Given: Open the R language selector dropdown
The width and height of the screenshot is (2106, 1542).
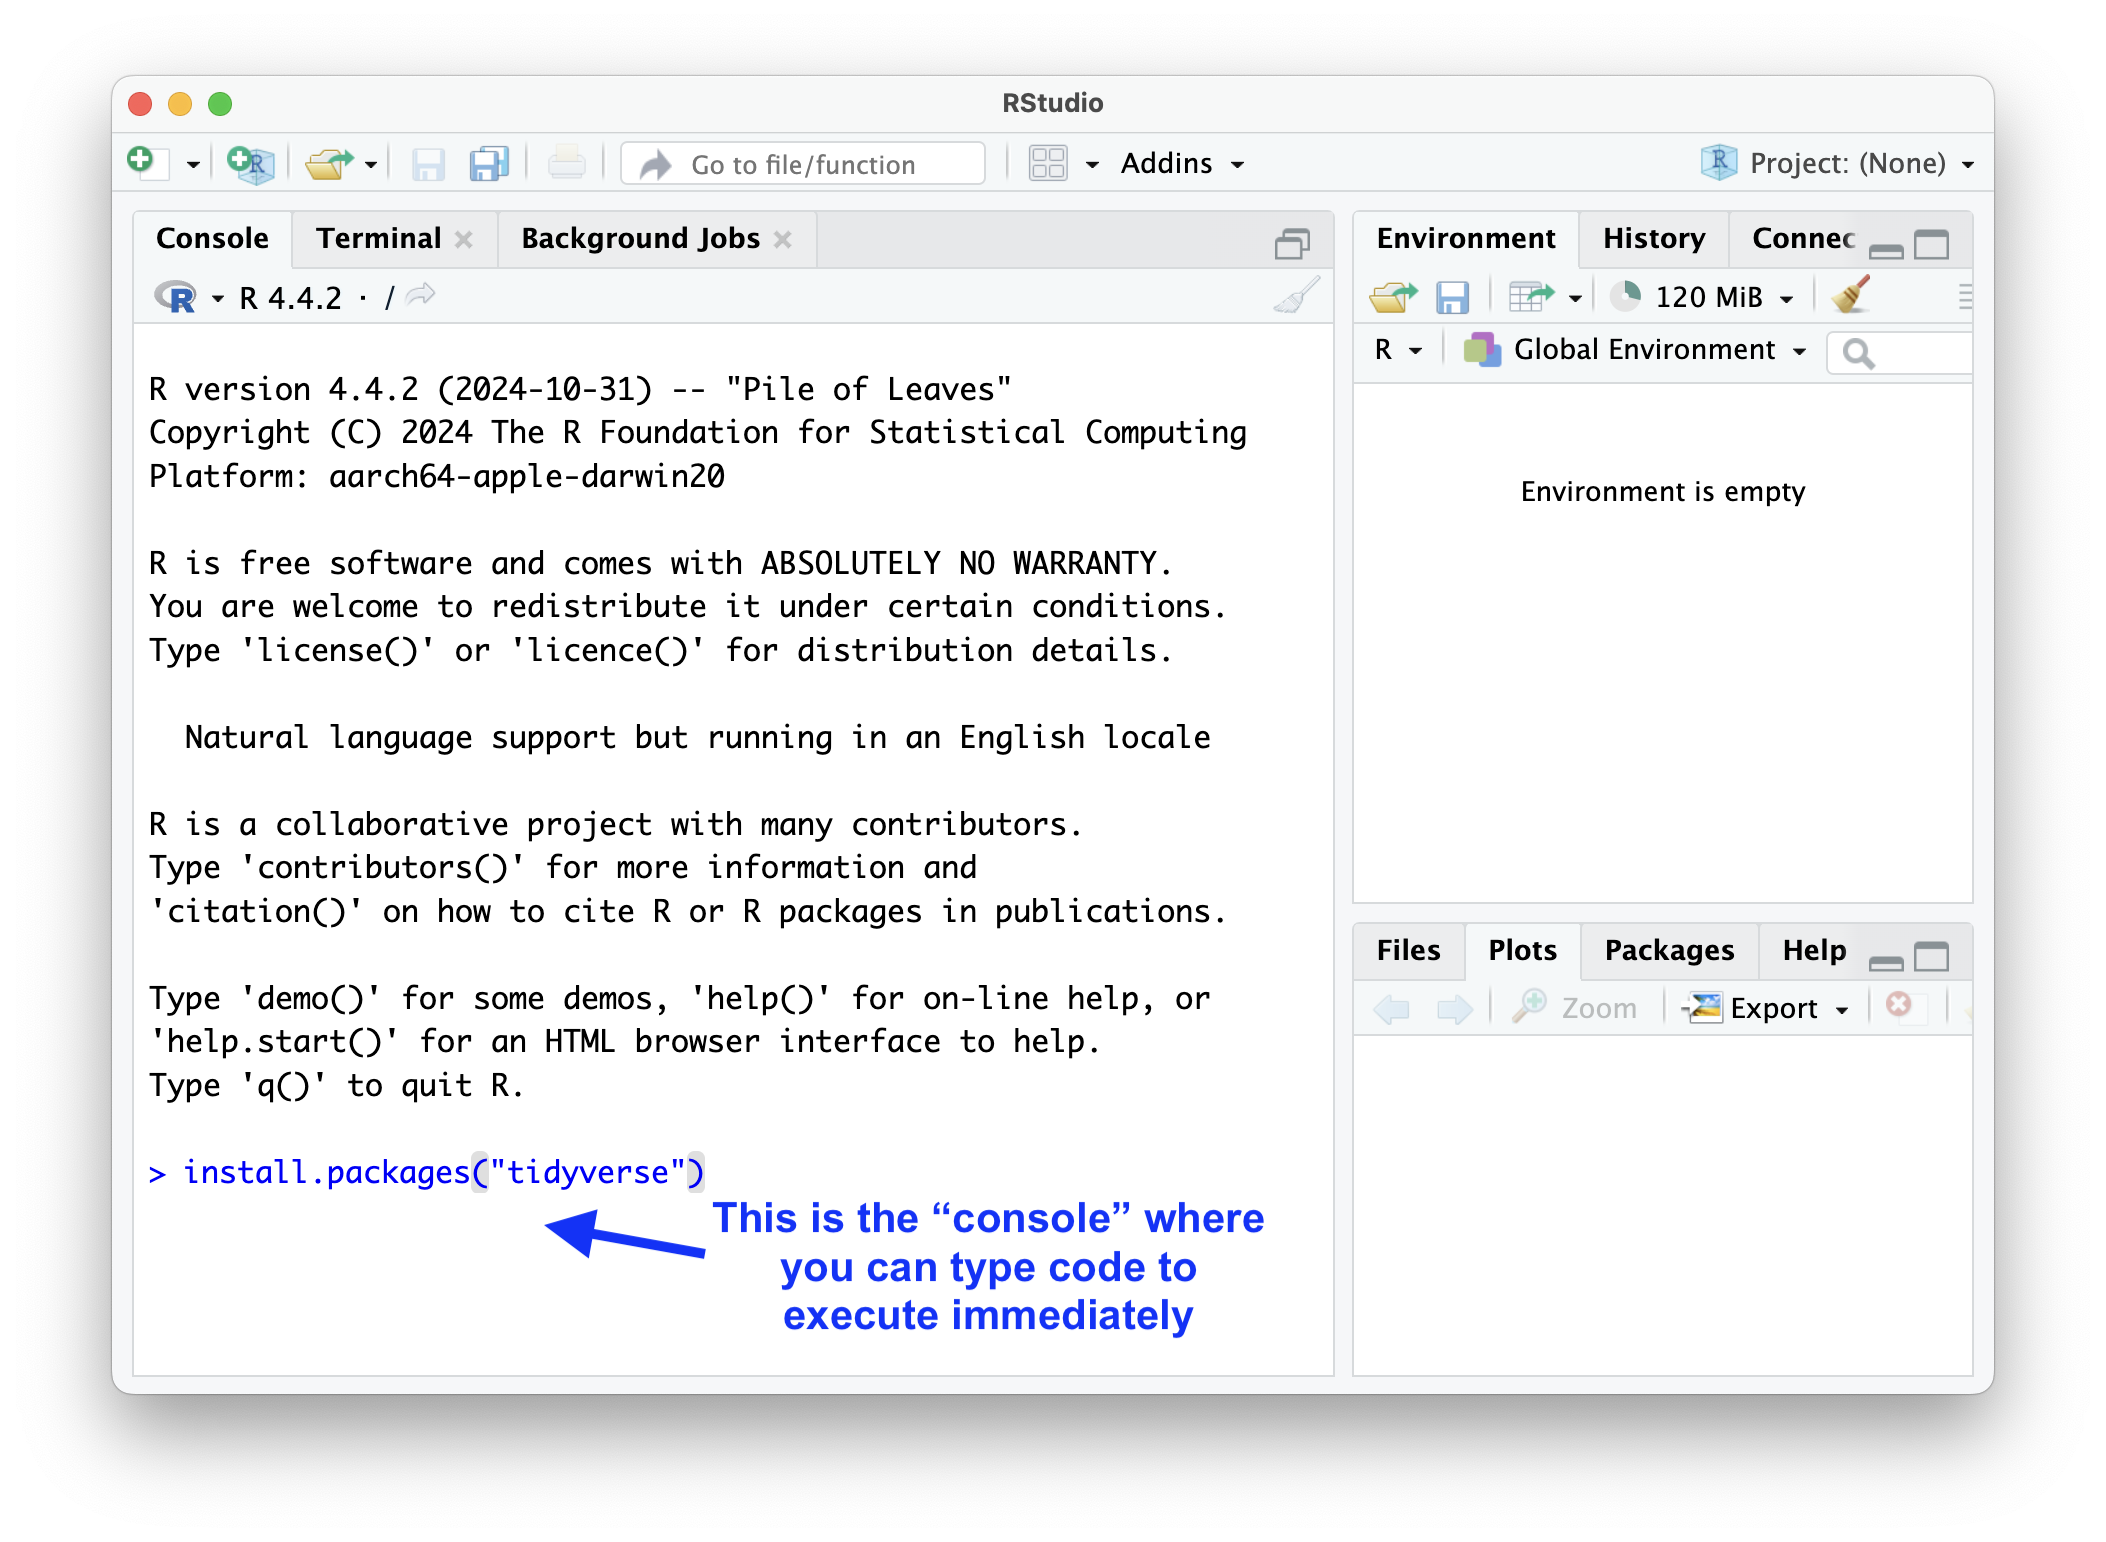Looking at the screenshot, I should point(1398,350).
